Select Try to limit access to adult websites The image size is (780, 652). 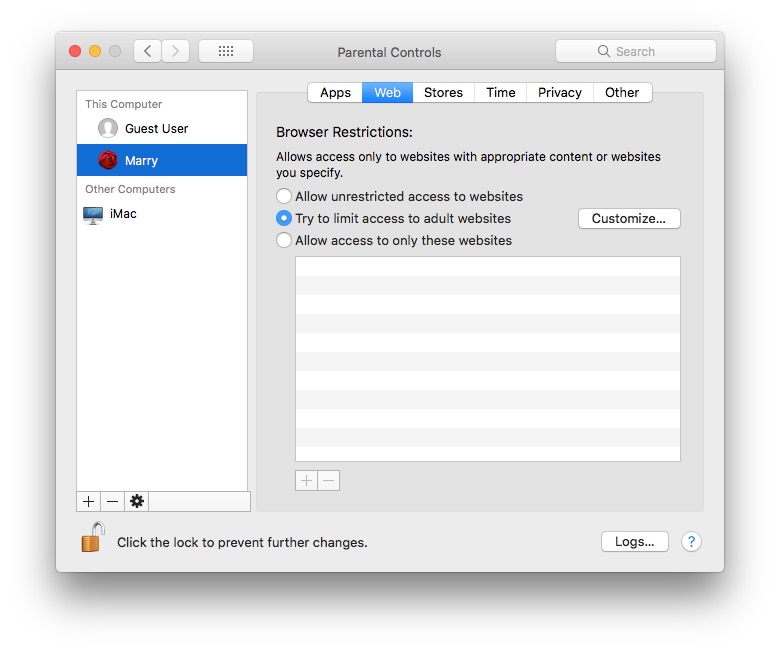[x=285, y=219]
